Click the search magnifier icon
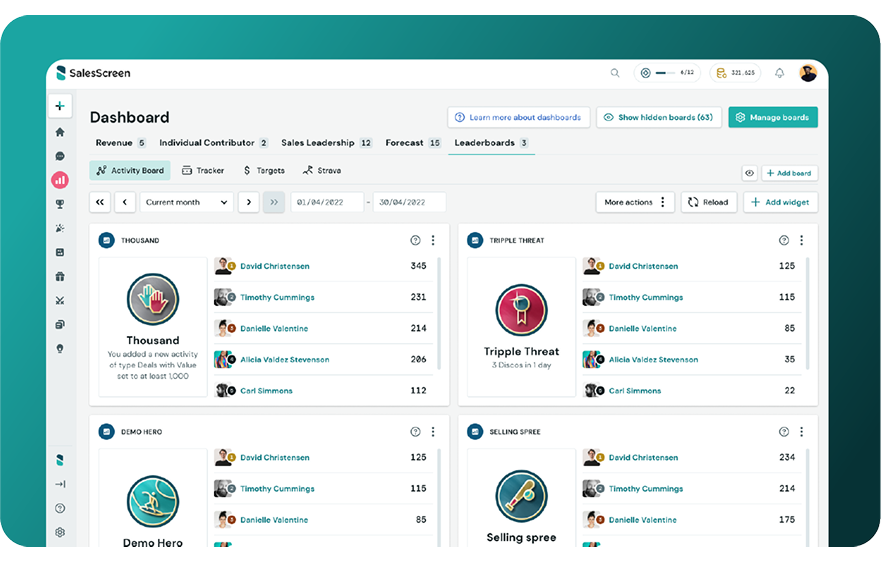881x562 pixels. [615, 73]
